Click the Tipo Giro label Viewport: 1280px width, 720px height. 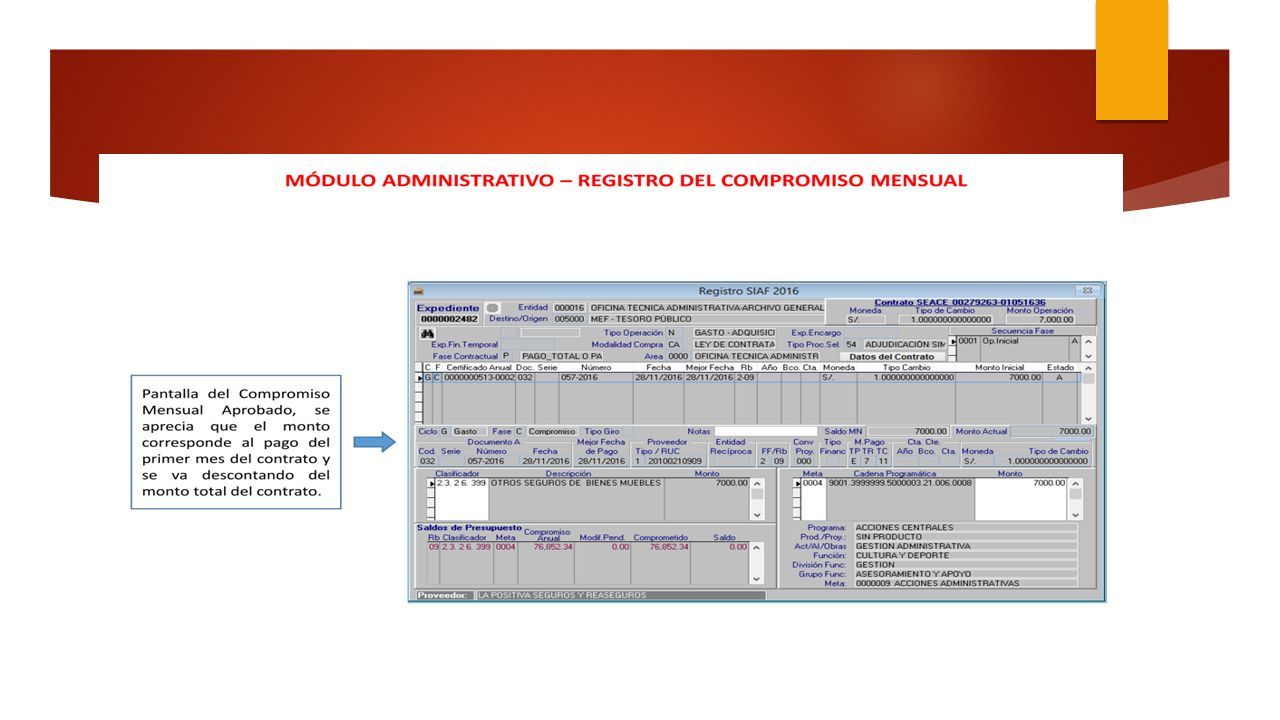602,431
